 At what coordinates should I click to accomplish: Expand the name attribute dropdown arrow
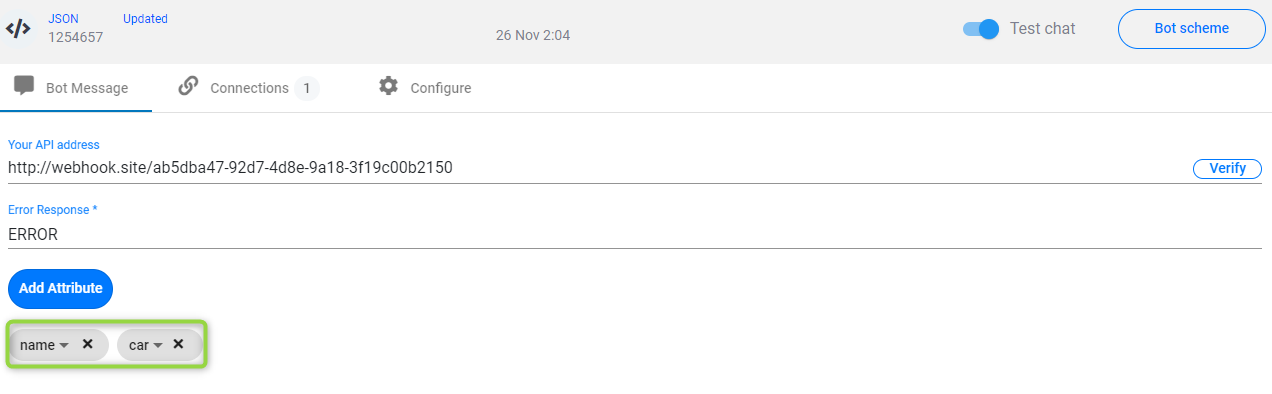(64, 345)
